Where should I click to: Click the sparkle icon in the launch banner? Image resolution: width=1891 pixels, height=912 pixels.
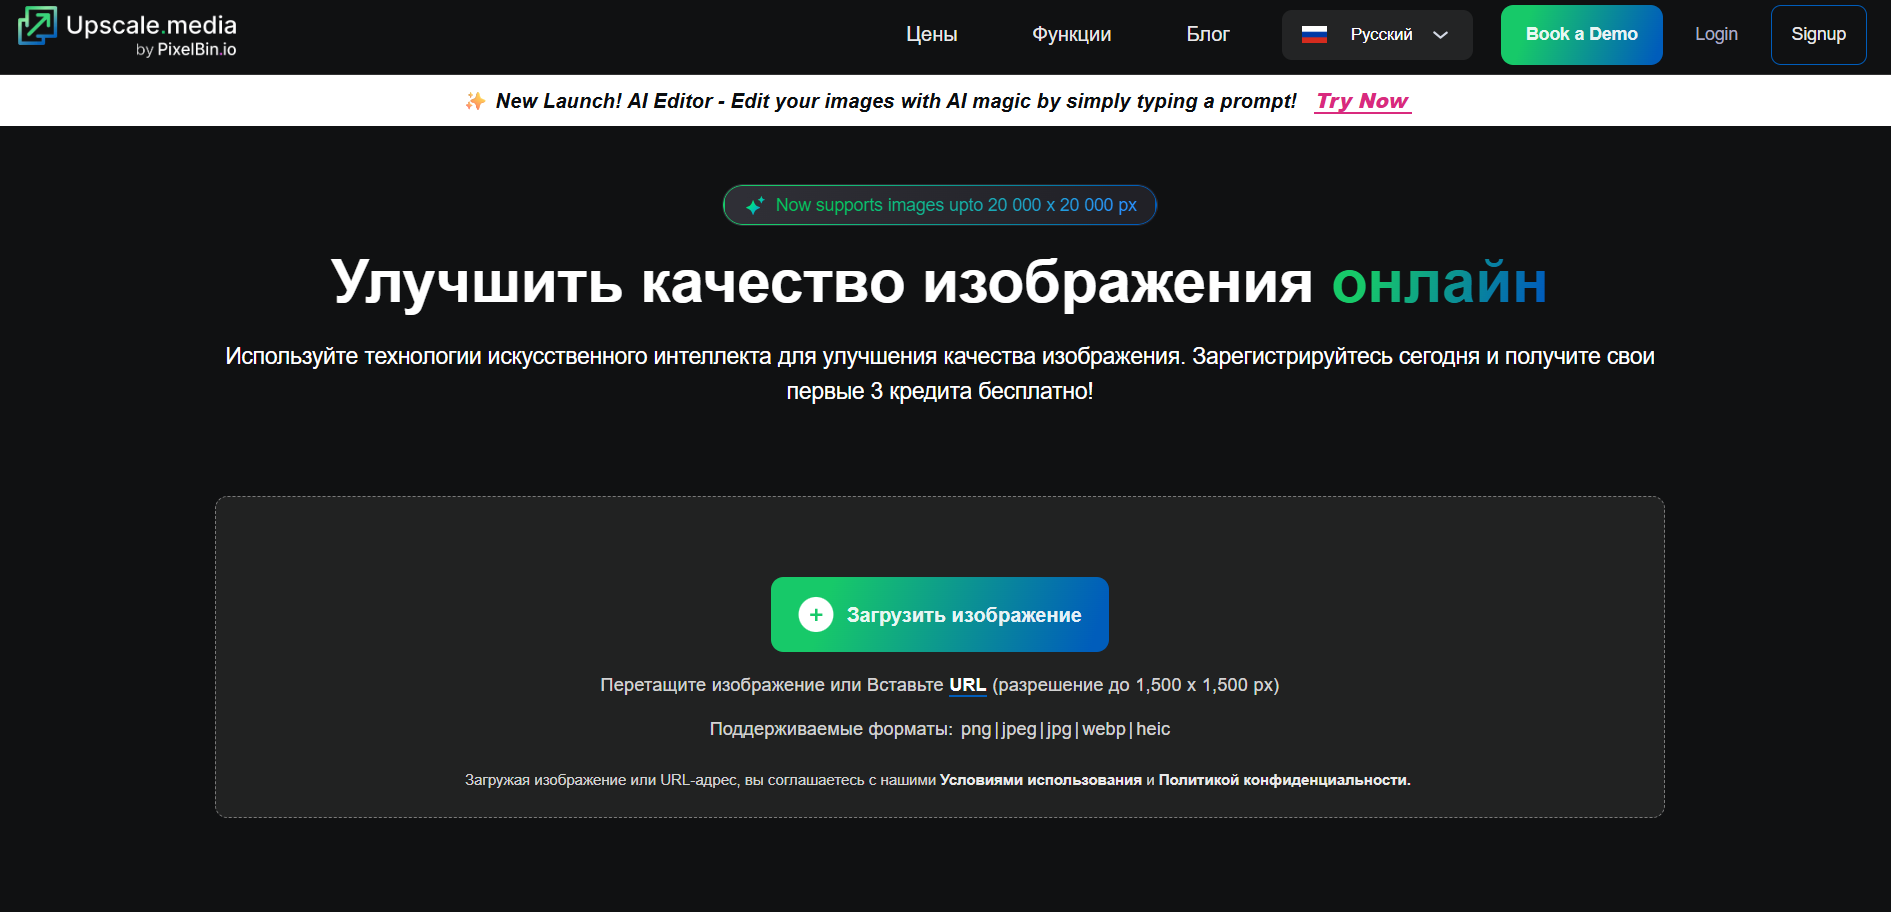point(475,101)
